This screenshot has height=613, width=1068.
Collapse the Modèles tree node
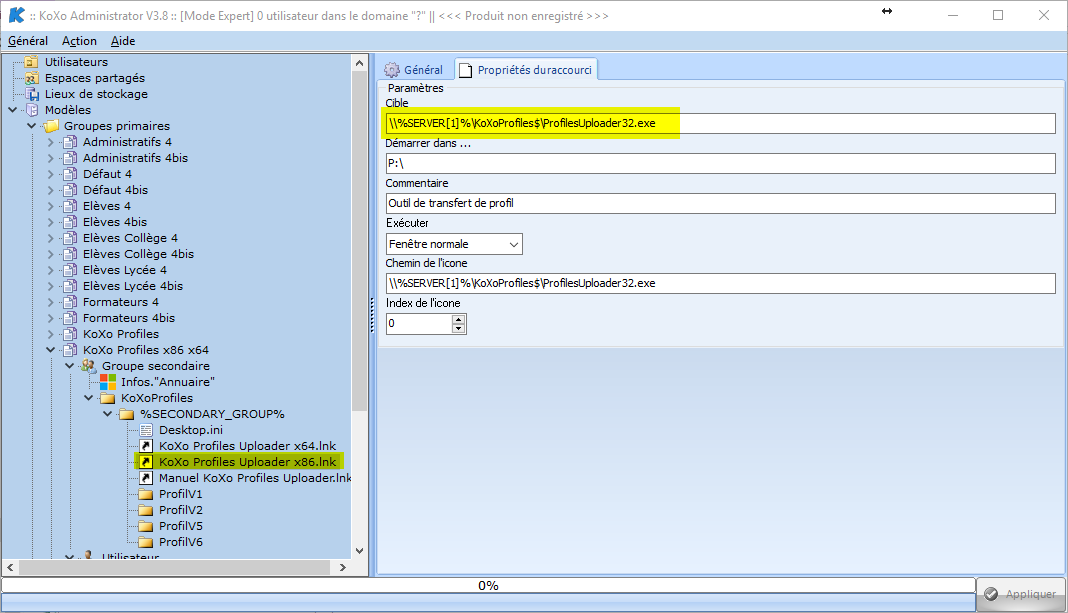(13, 110)
